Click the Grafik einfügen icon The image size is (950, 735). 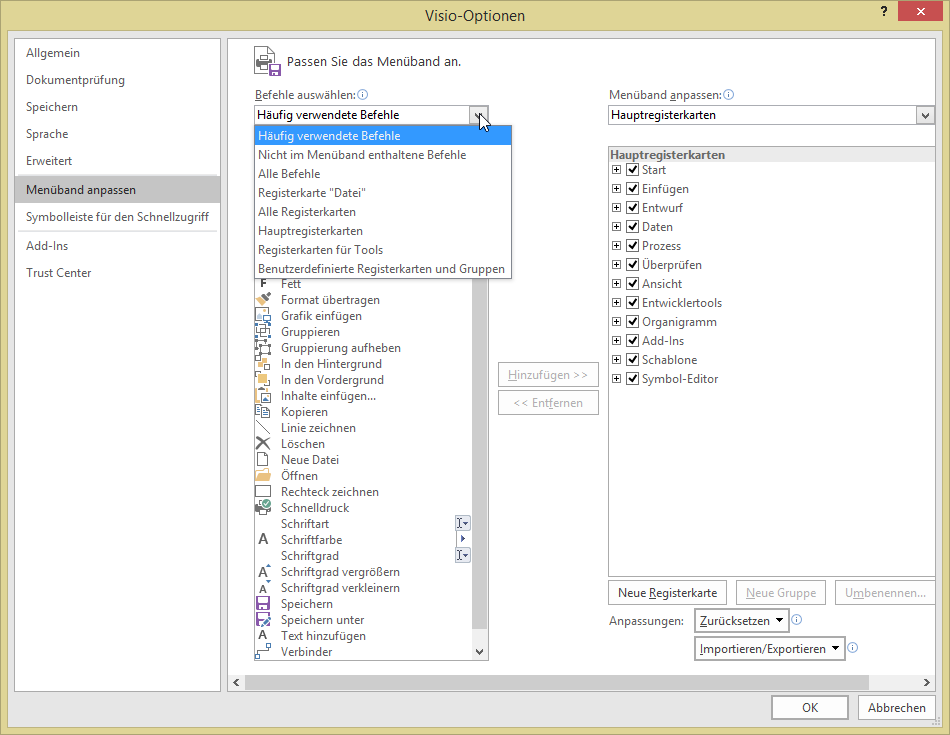[x=263, y=316]
